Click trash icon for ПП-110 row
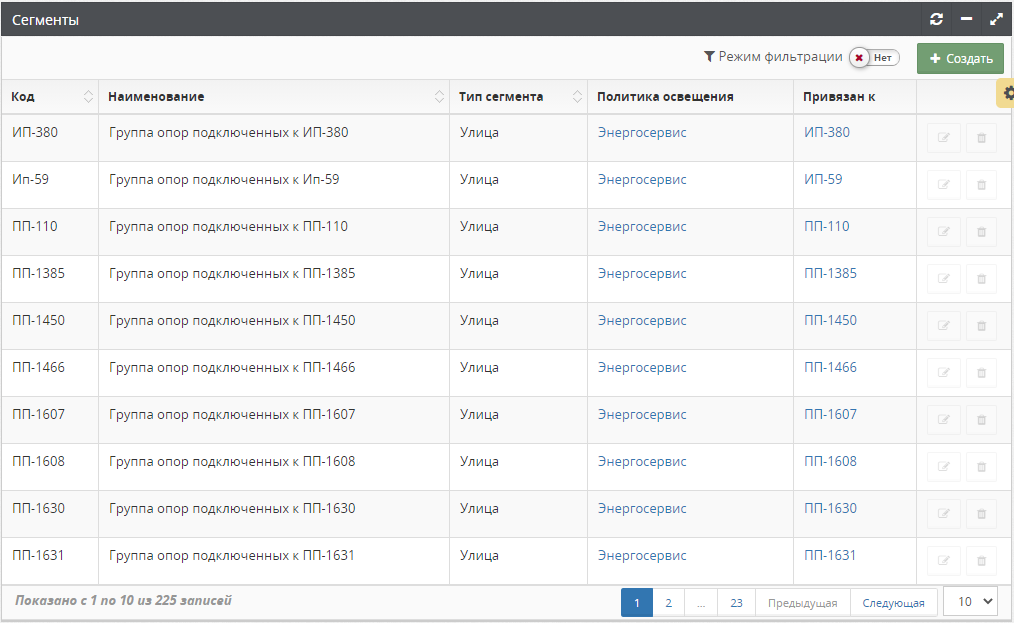The width and height of the screenshot is (1014, 623). click(981, 232)
